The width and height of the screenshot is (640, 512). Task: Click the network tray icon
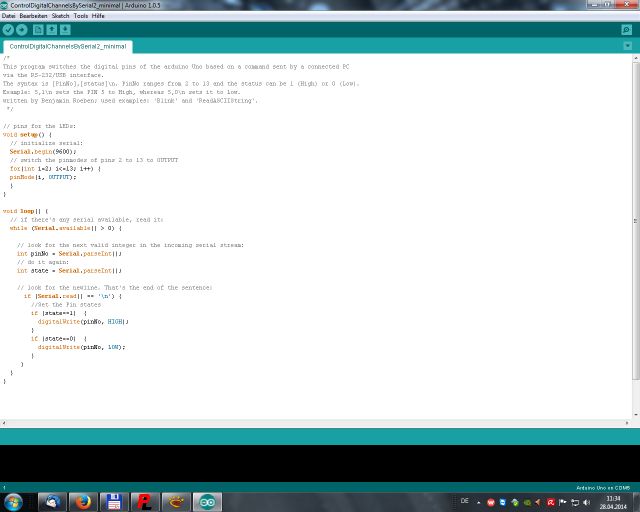coord(575,503)
